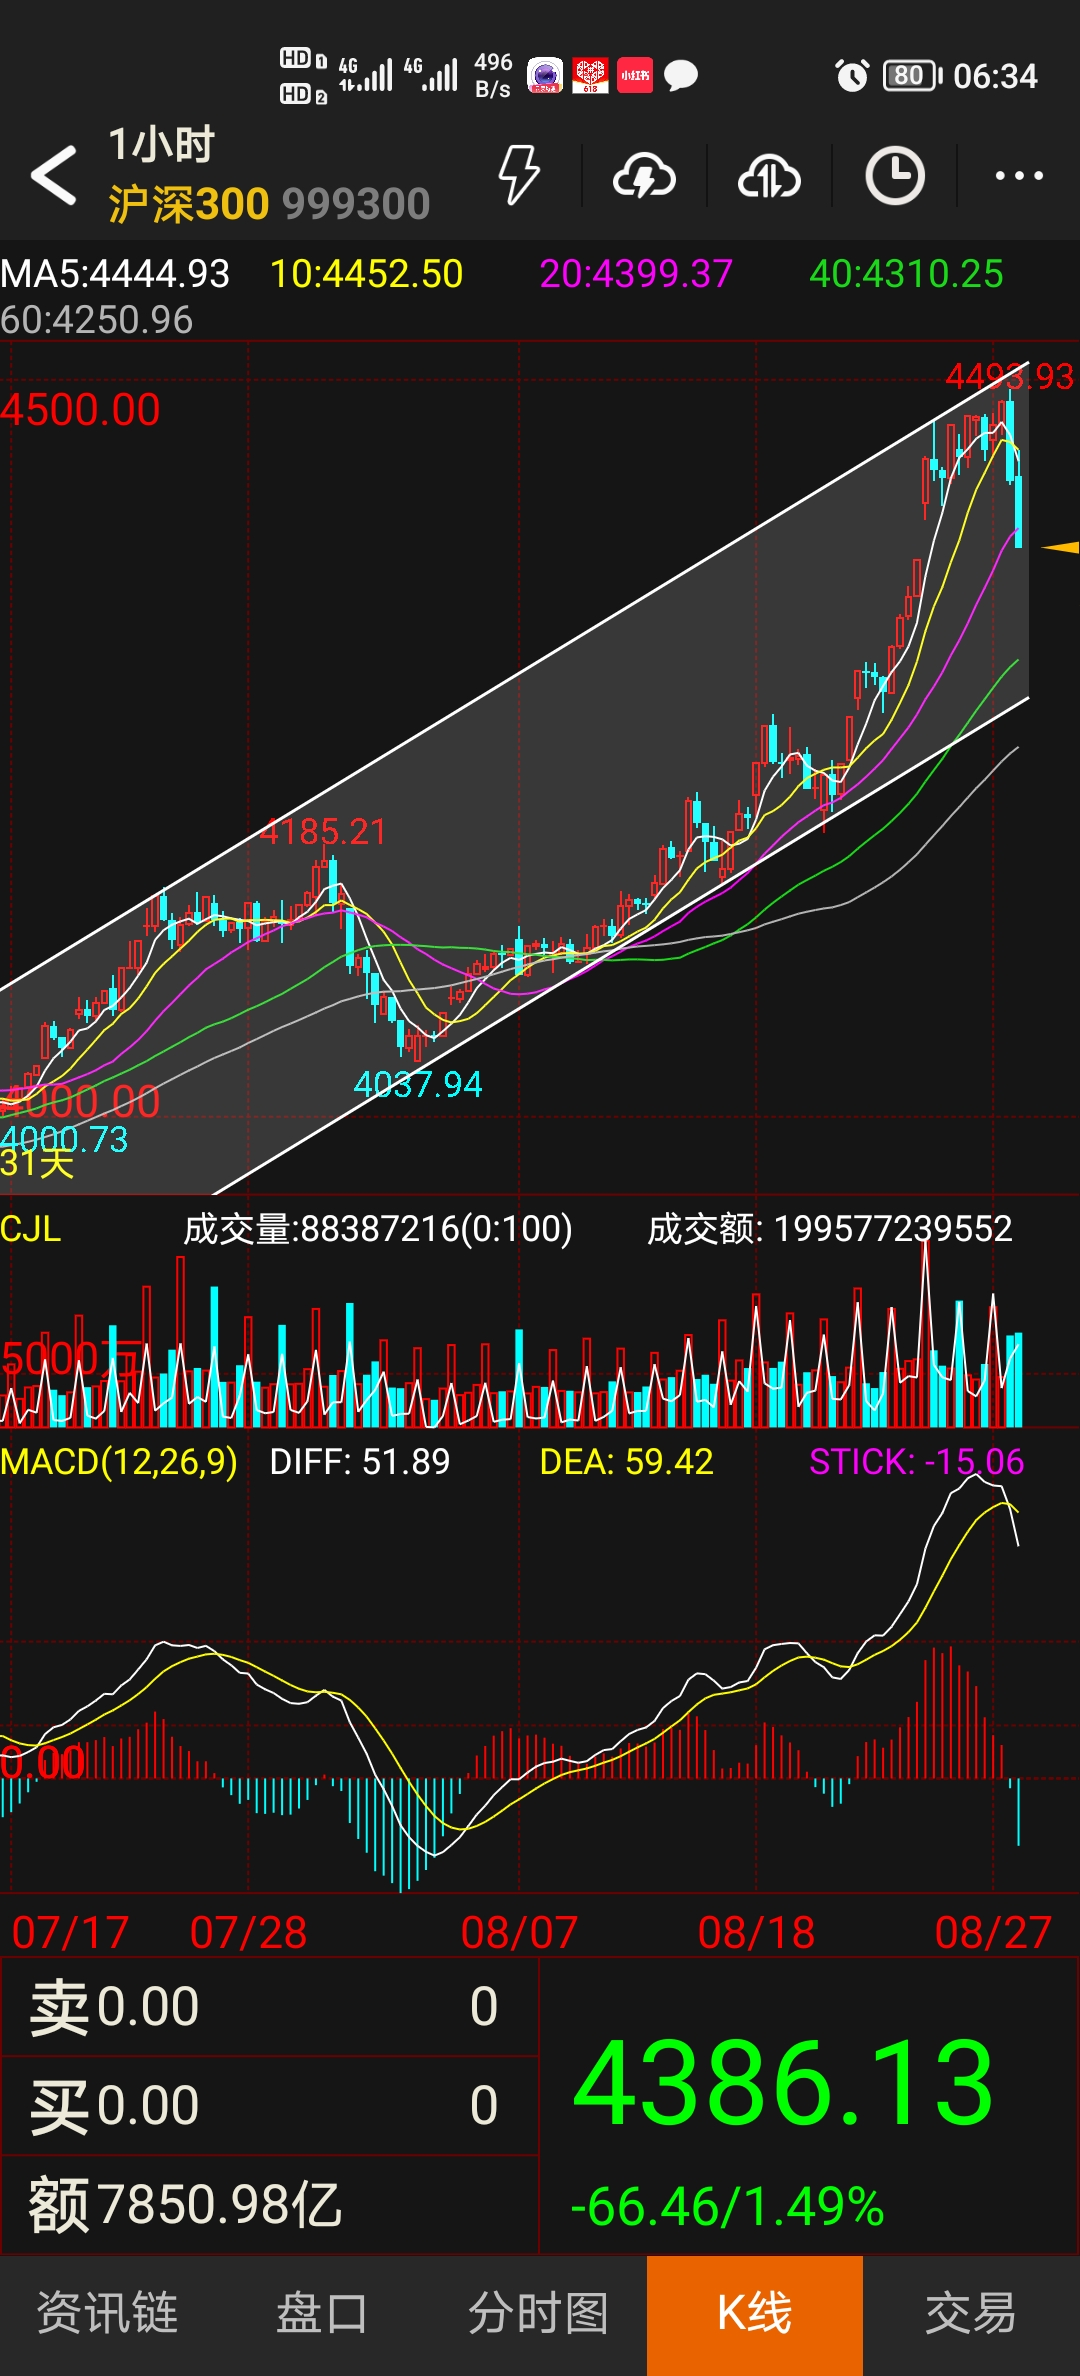Tap the back arrow icon
The image size is (1080, 2376).
tap(54, 175)
